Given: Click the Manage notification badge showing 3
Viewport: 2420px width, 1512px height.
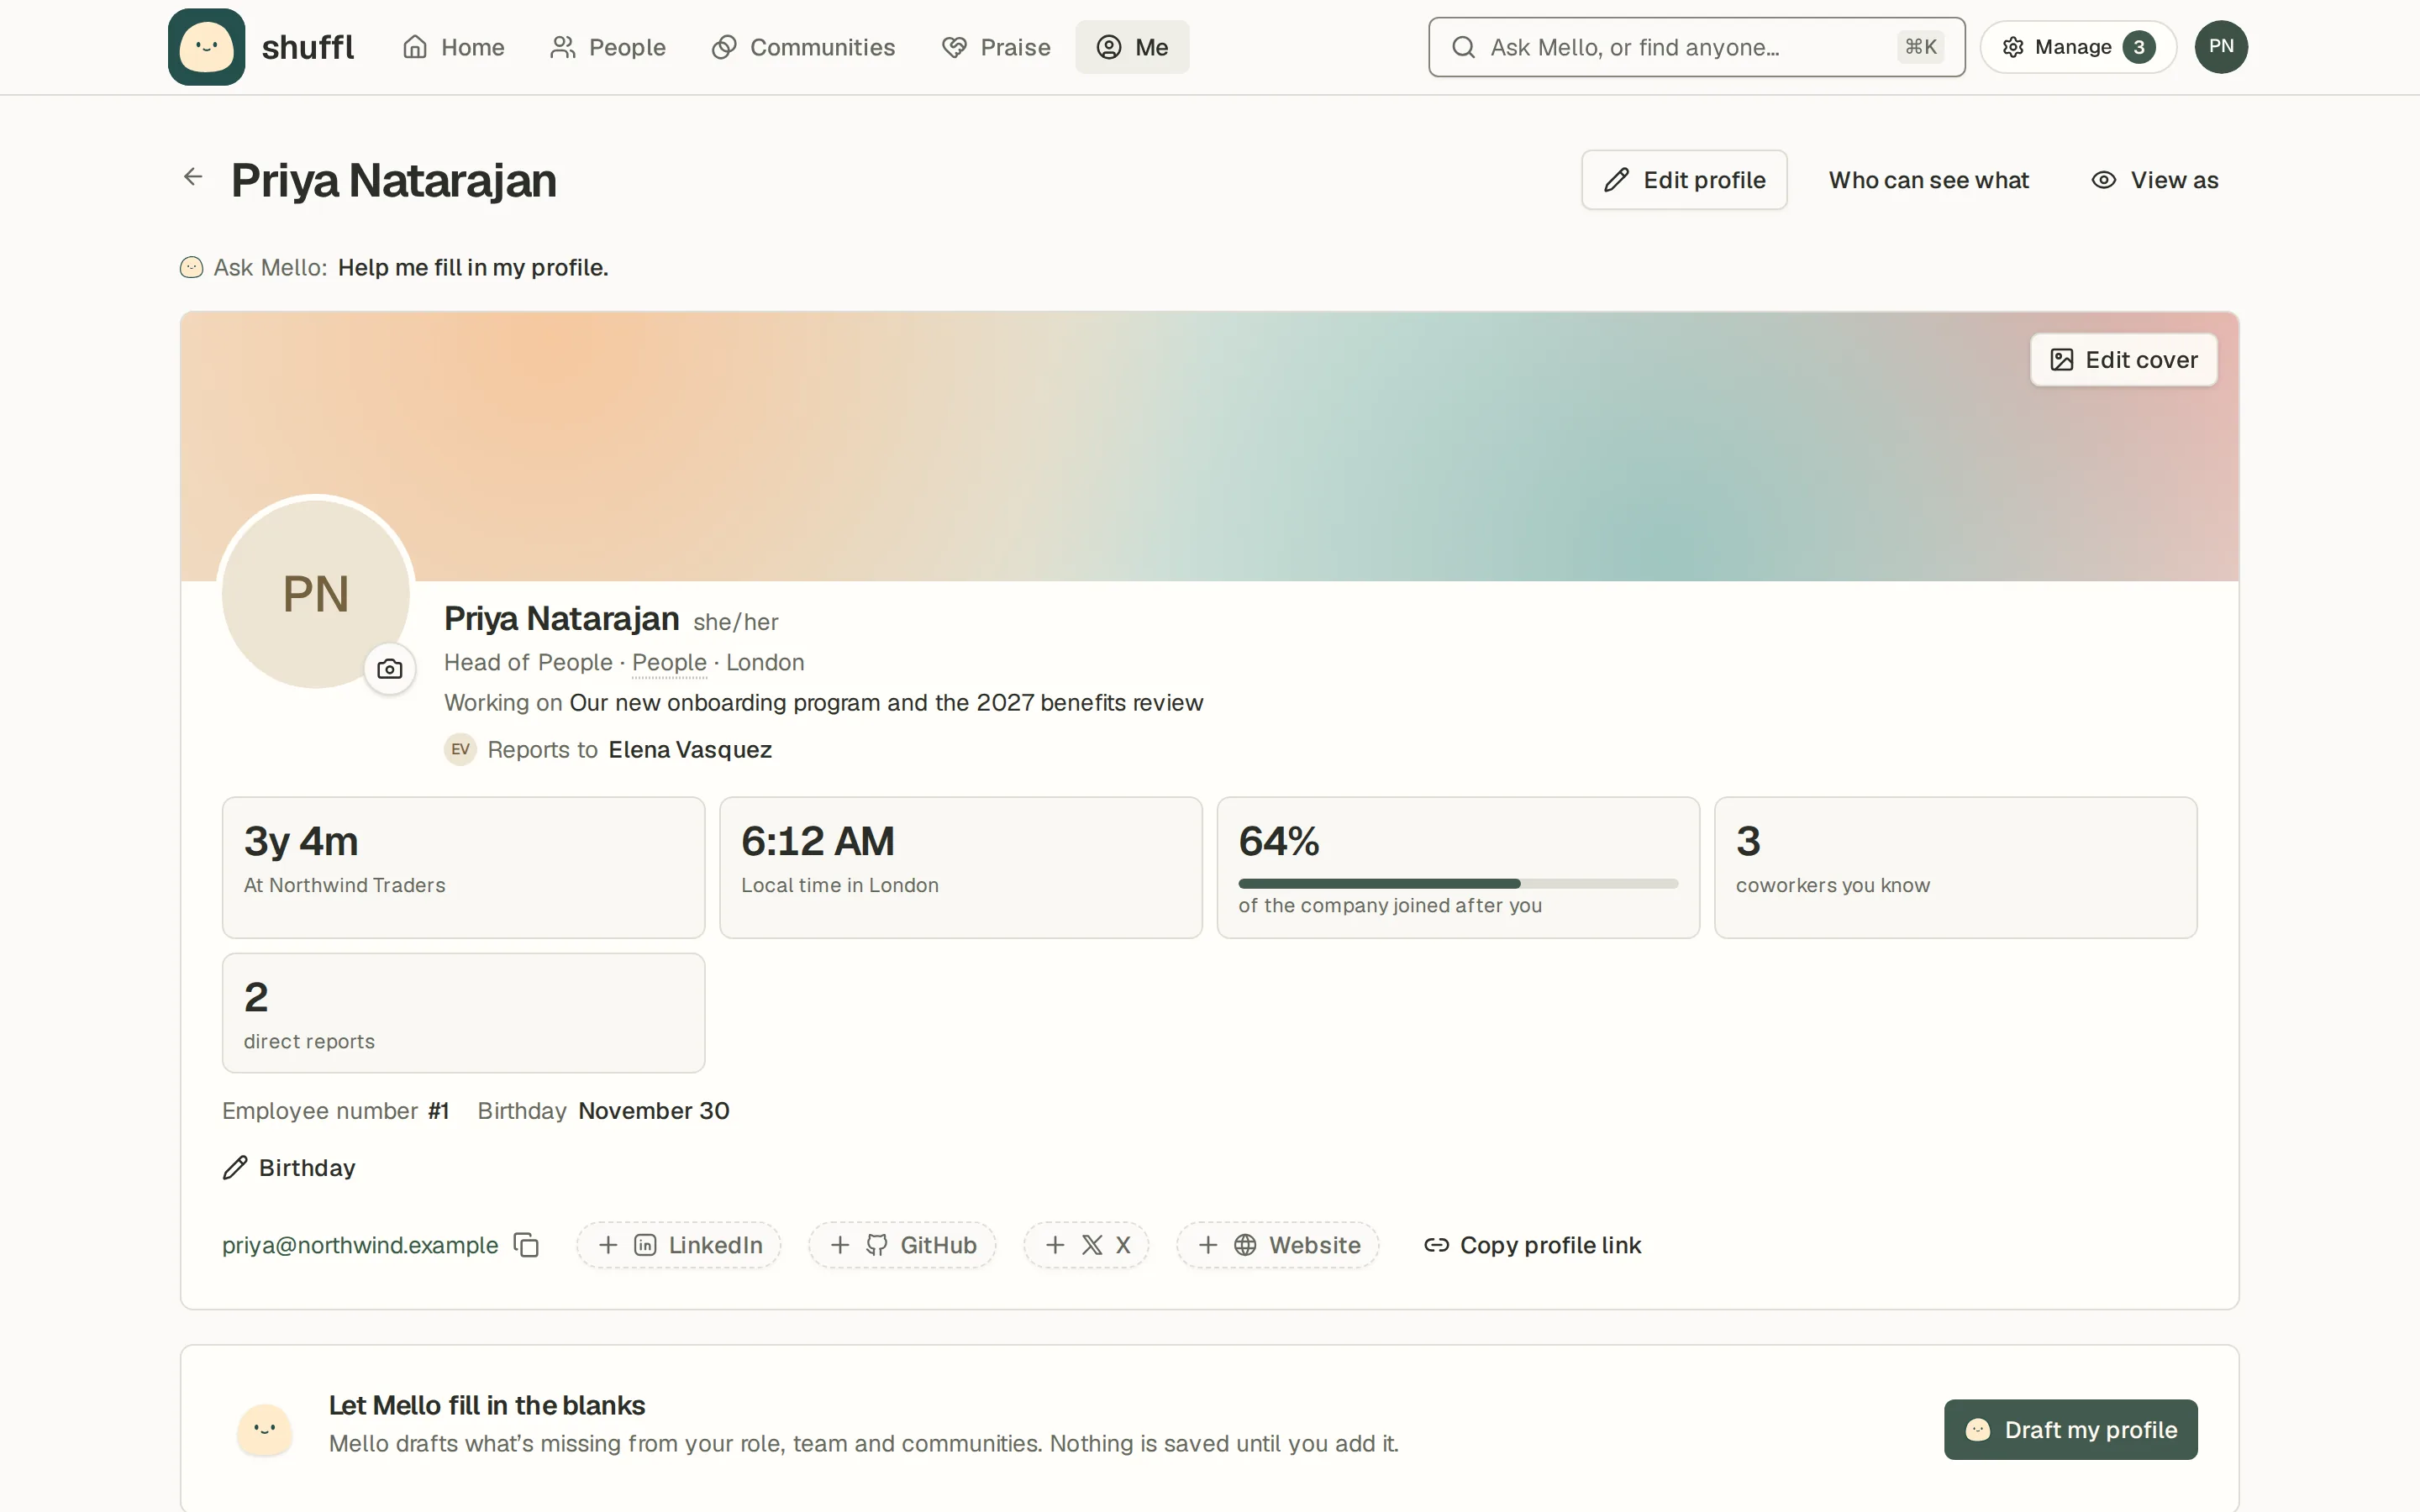Looking at the screenshot, I should click(x=2138, y=47).
